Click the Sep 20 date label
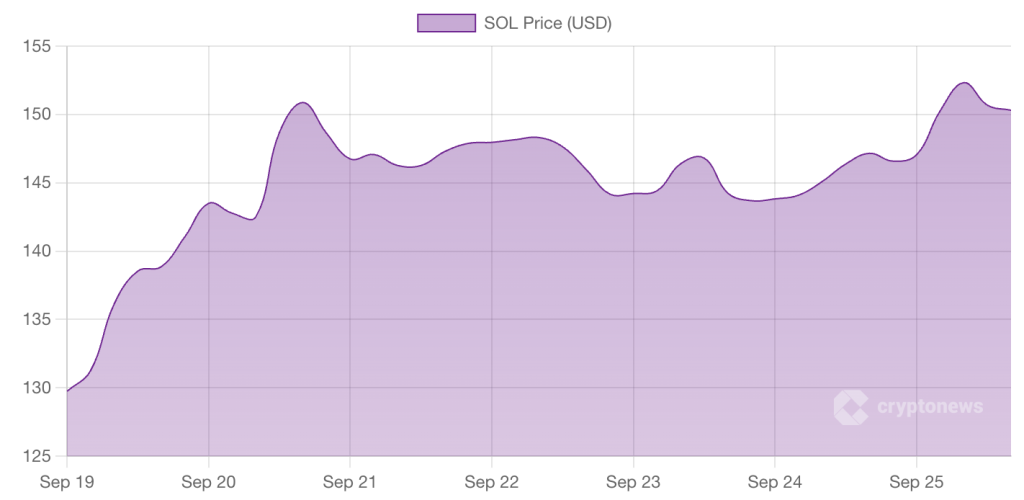Viewport: 1024px width, 500px height. [x=208, y=481]
